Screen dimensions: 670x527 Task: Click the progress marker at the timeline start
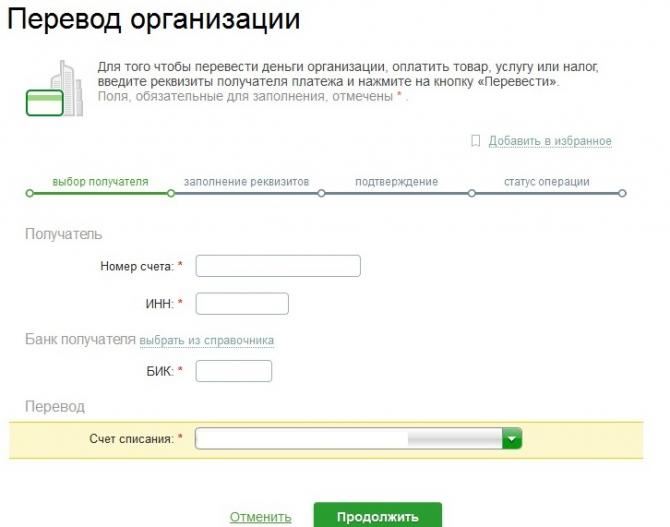pos(29,194)
